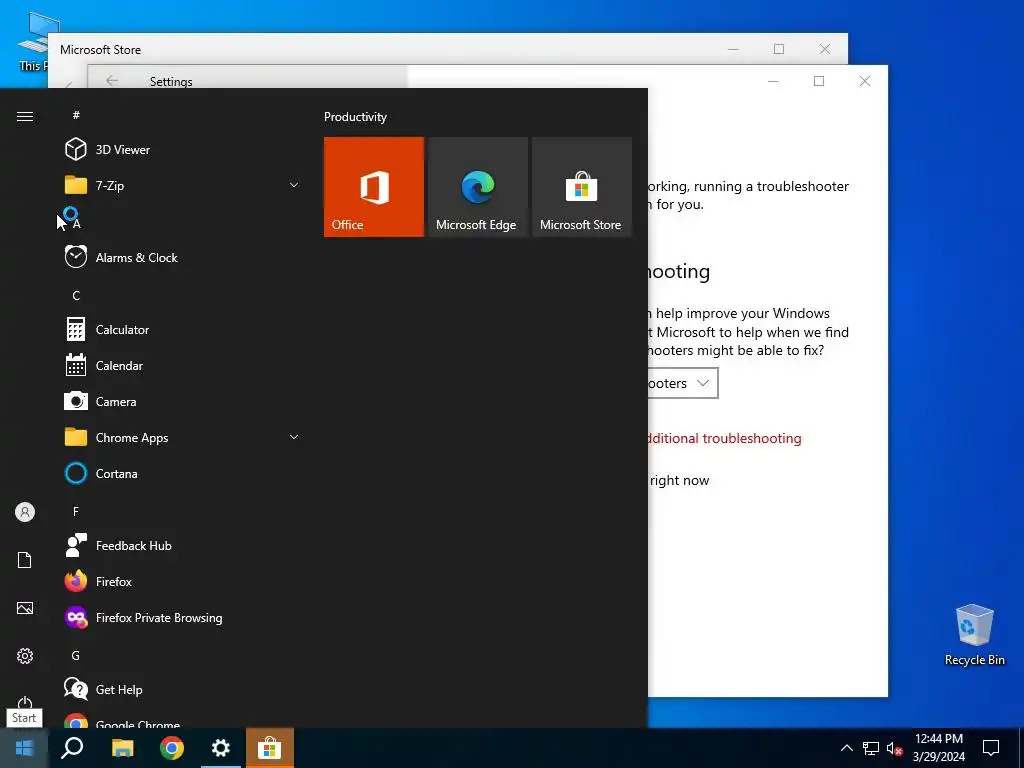Open Settings gear in Start sidebar
The image size is (1024, 768).
25,656
